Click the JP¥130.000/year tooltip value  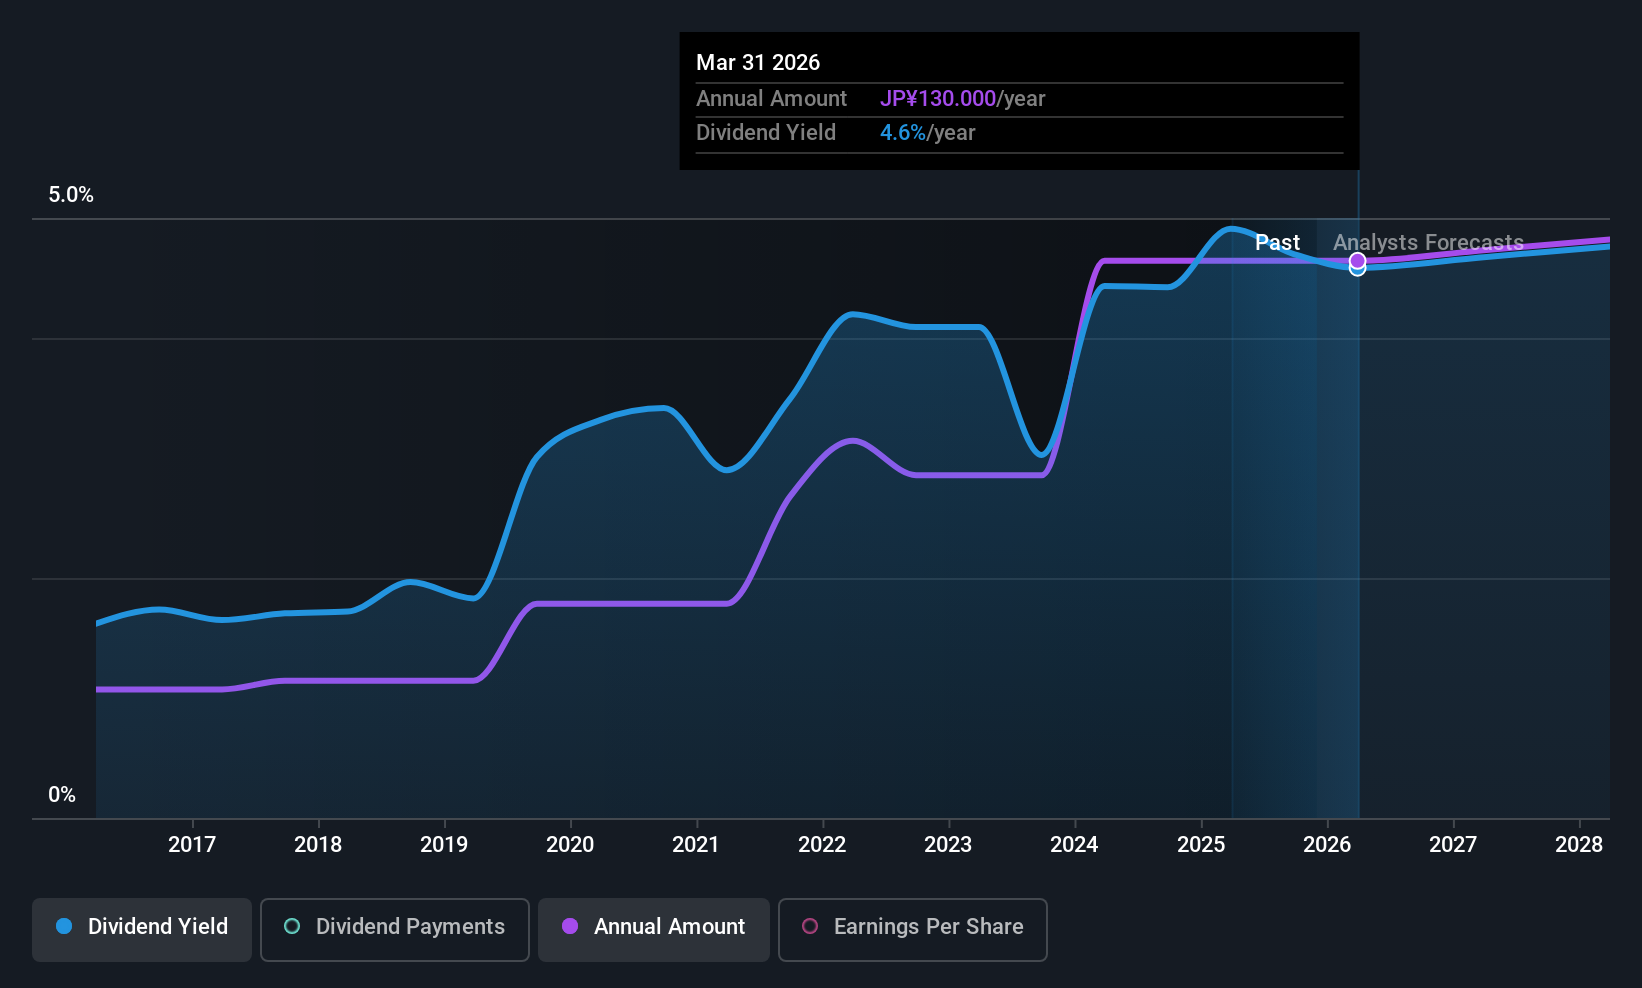[962, 99]
